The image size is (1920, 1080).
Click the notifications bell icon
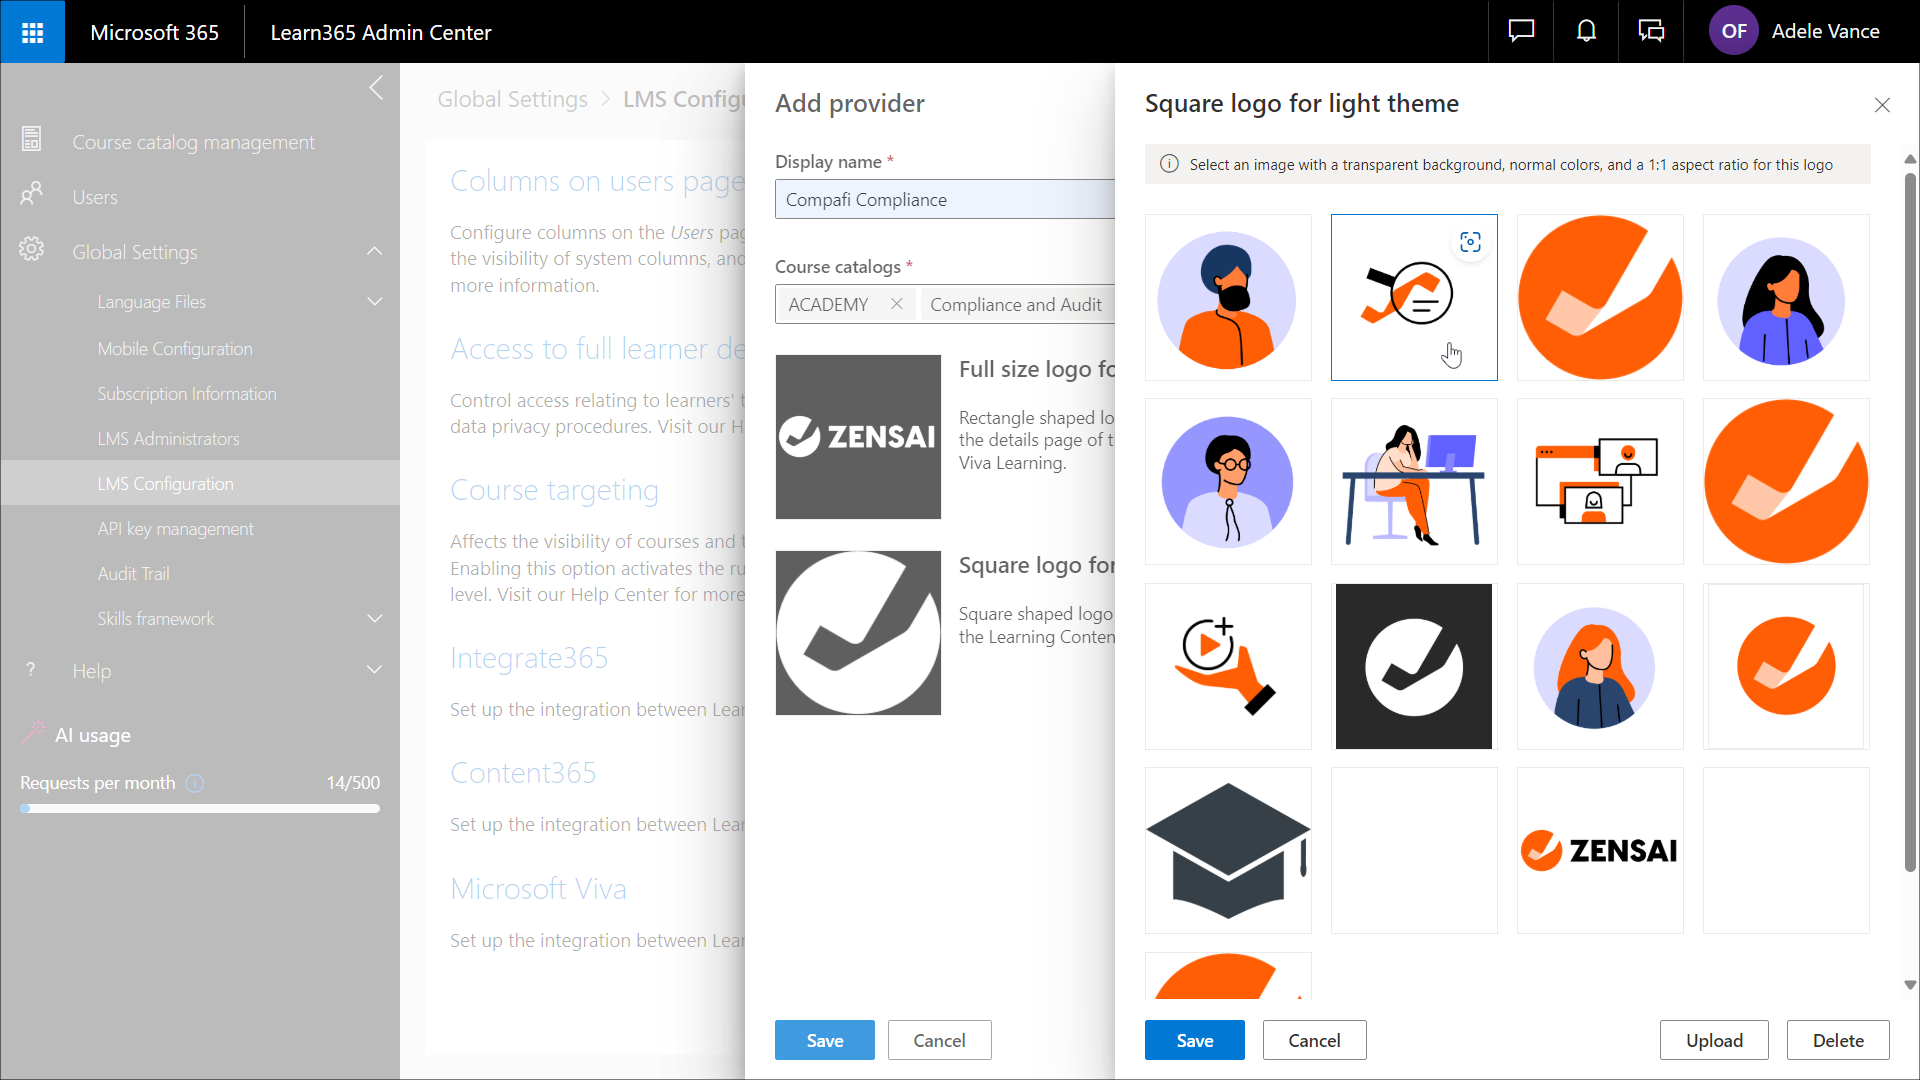click(x=1586, y=31)
